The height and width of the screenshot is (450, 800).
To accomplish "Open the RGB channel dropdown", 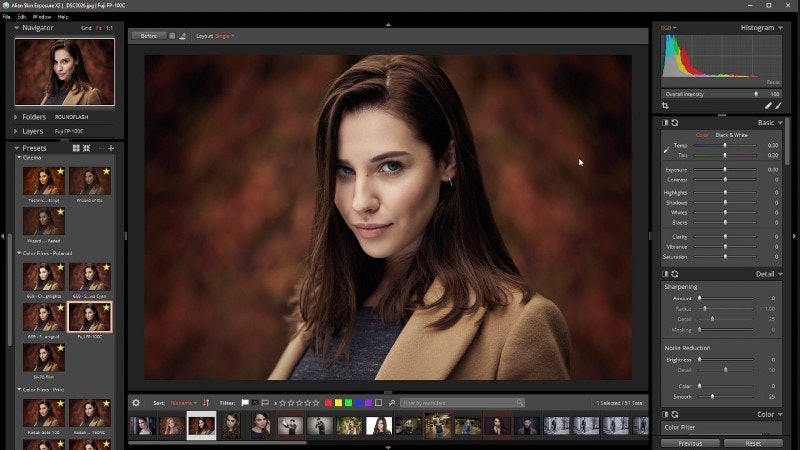I will 668,28.
